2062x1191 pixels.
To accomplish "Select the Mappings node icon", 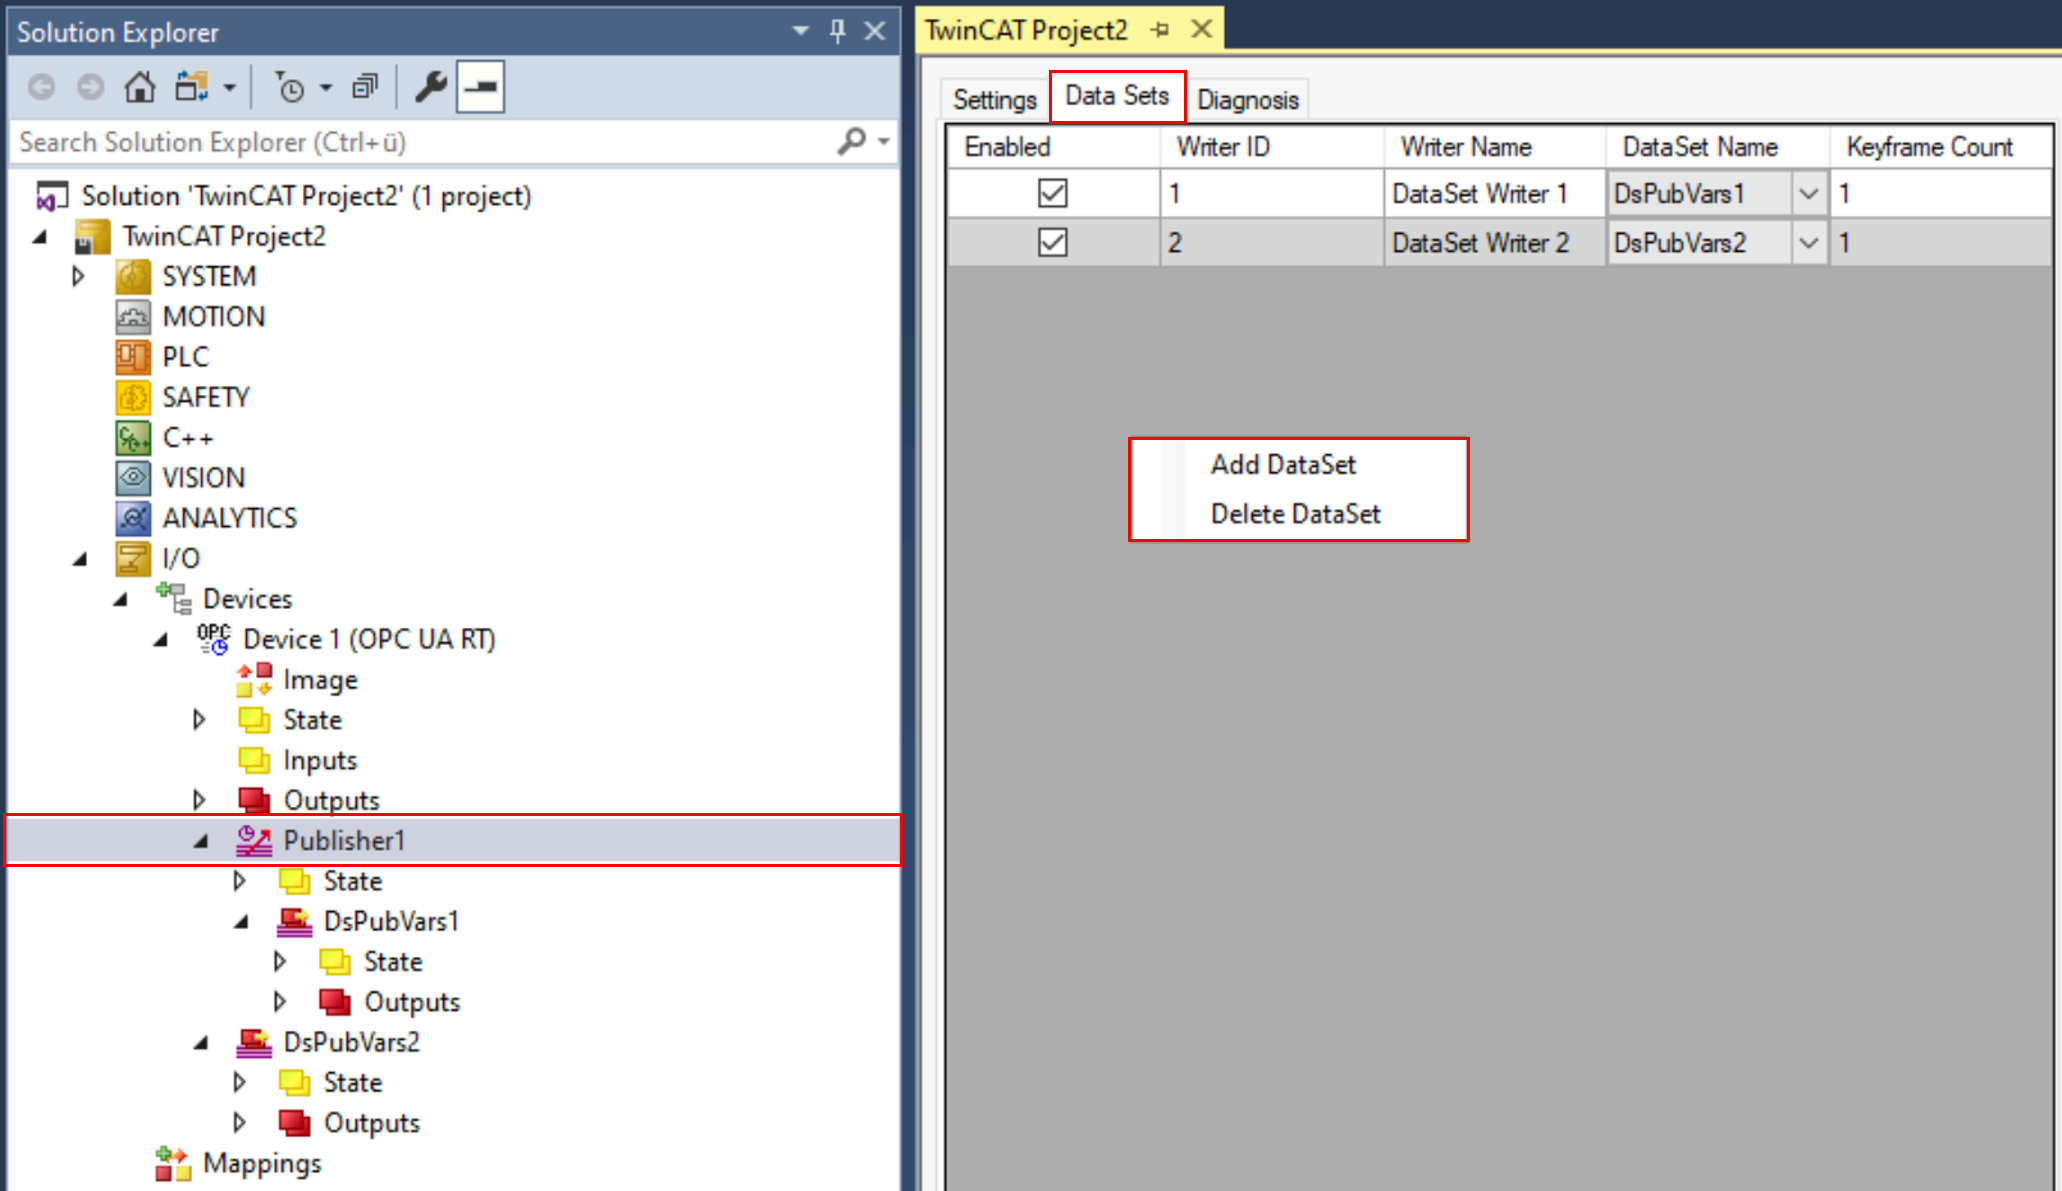I will (173, 1163).
